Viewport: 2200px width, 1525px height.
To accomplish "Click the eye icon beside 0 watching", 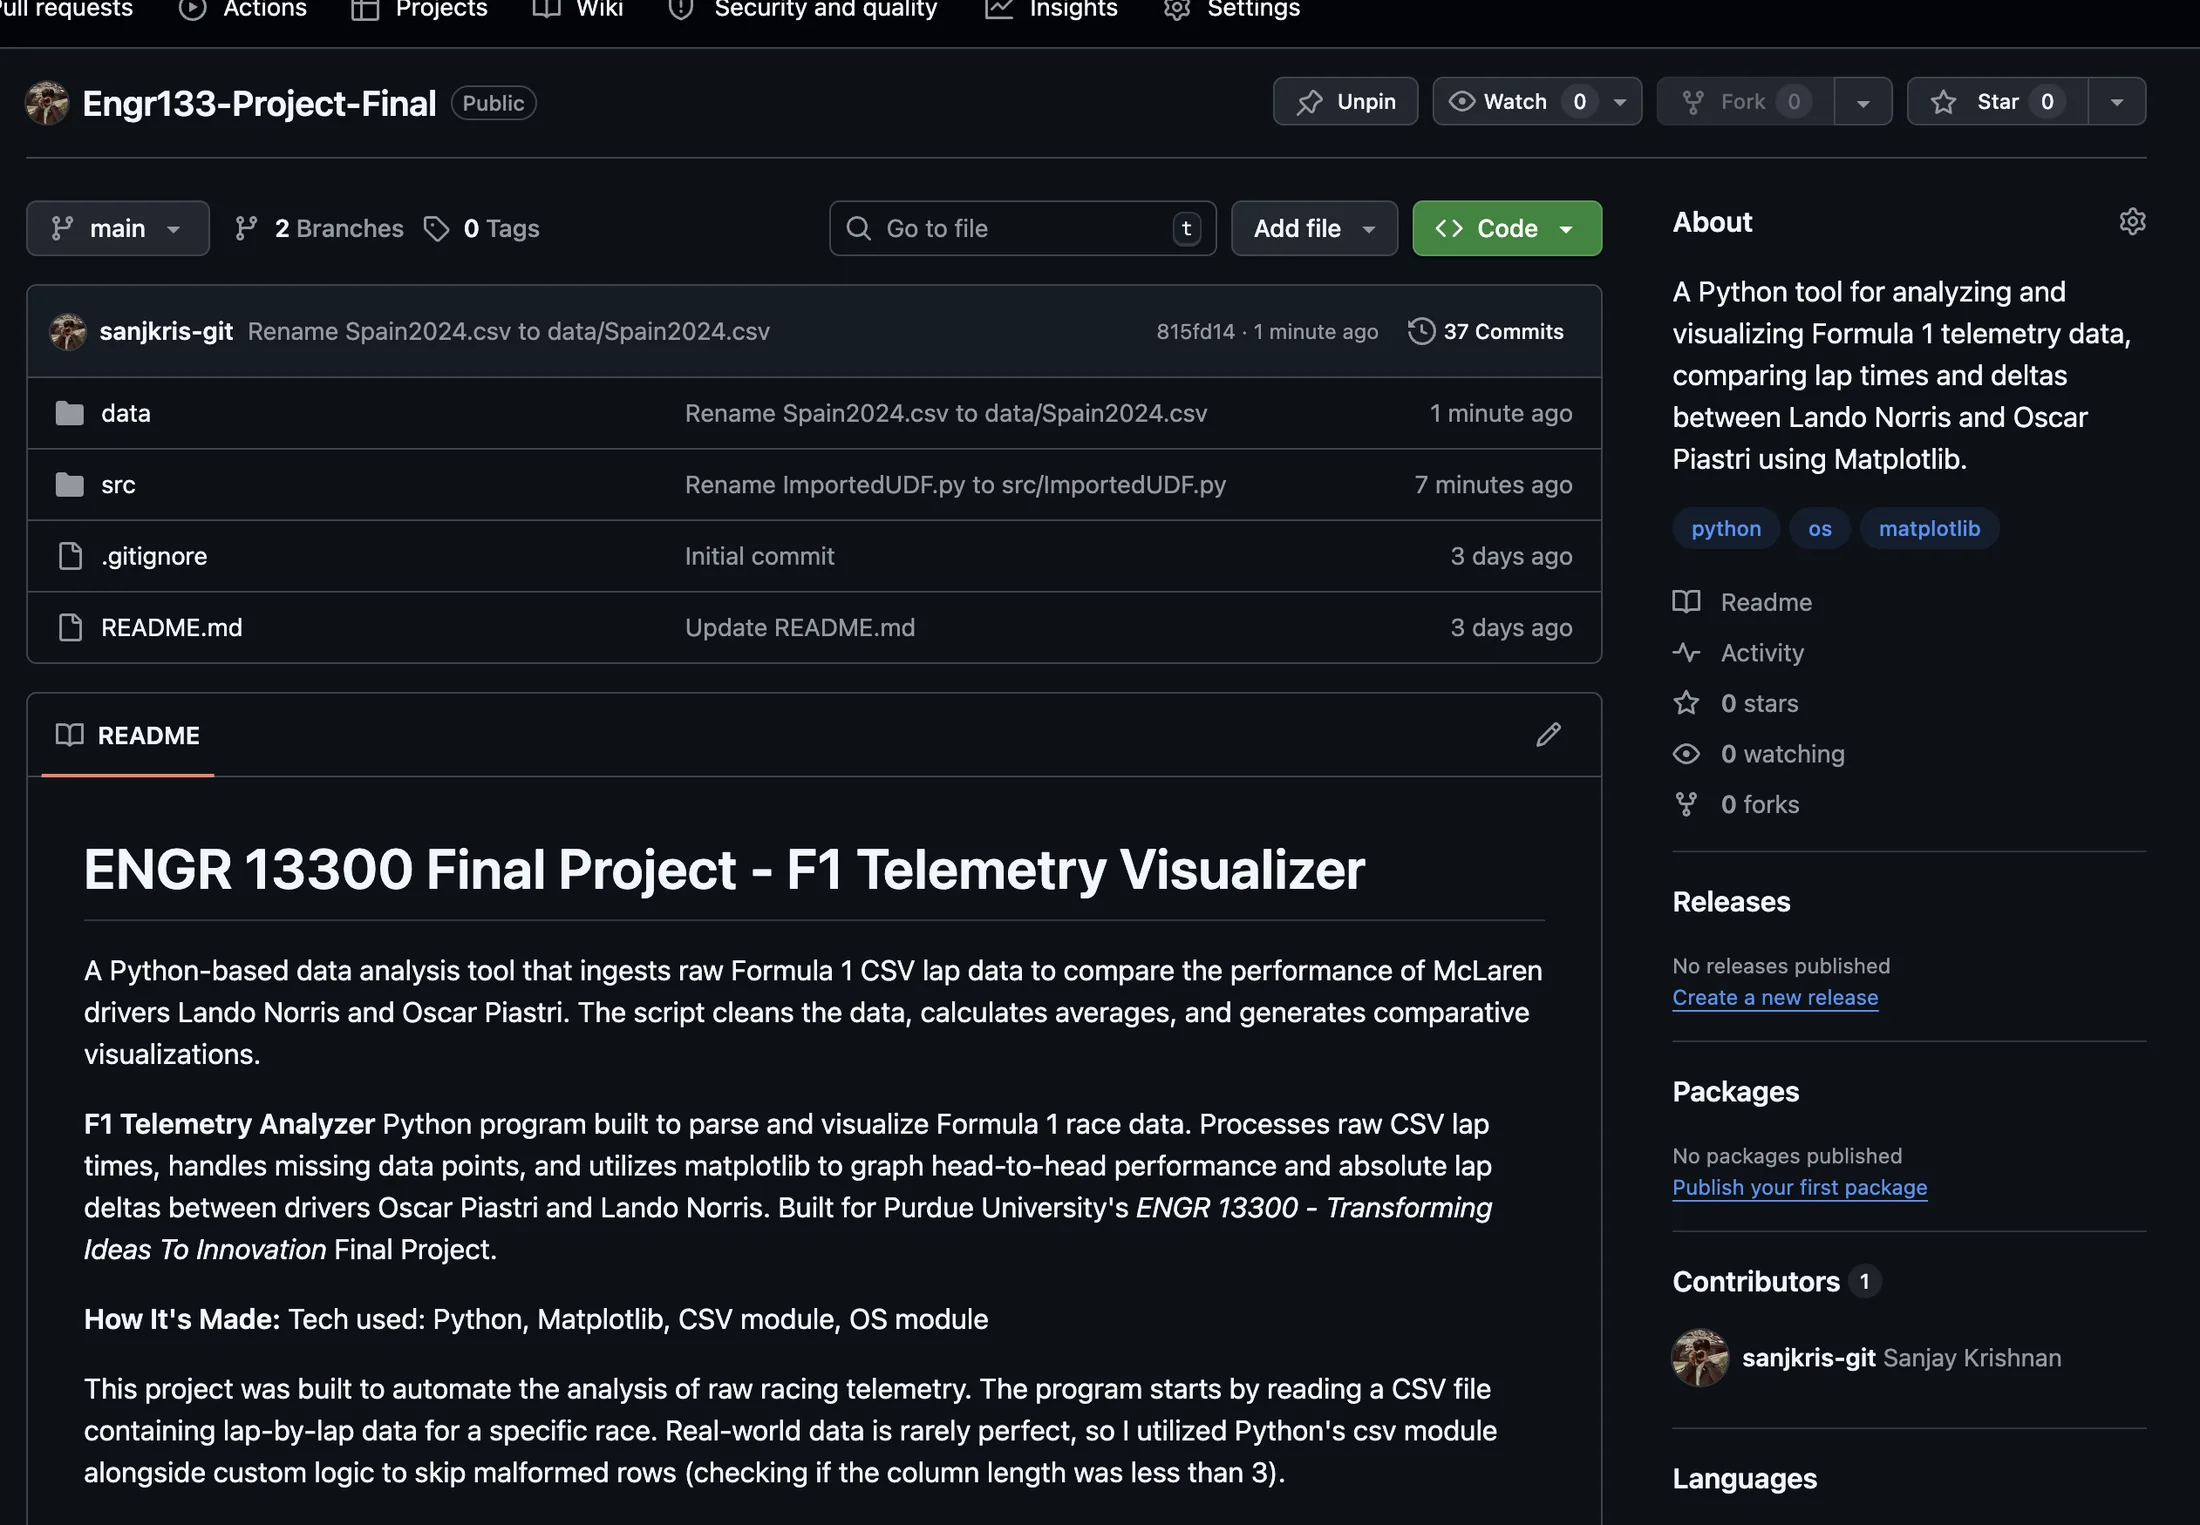I will pos(1686,754).
